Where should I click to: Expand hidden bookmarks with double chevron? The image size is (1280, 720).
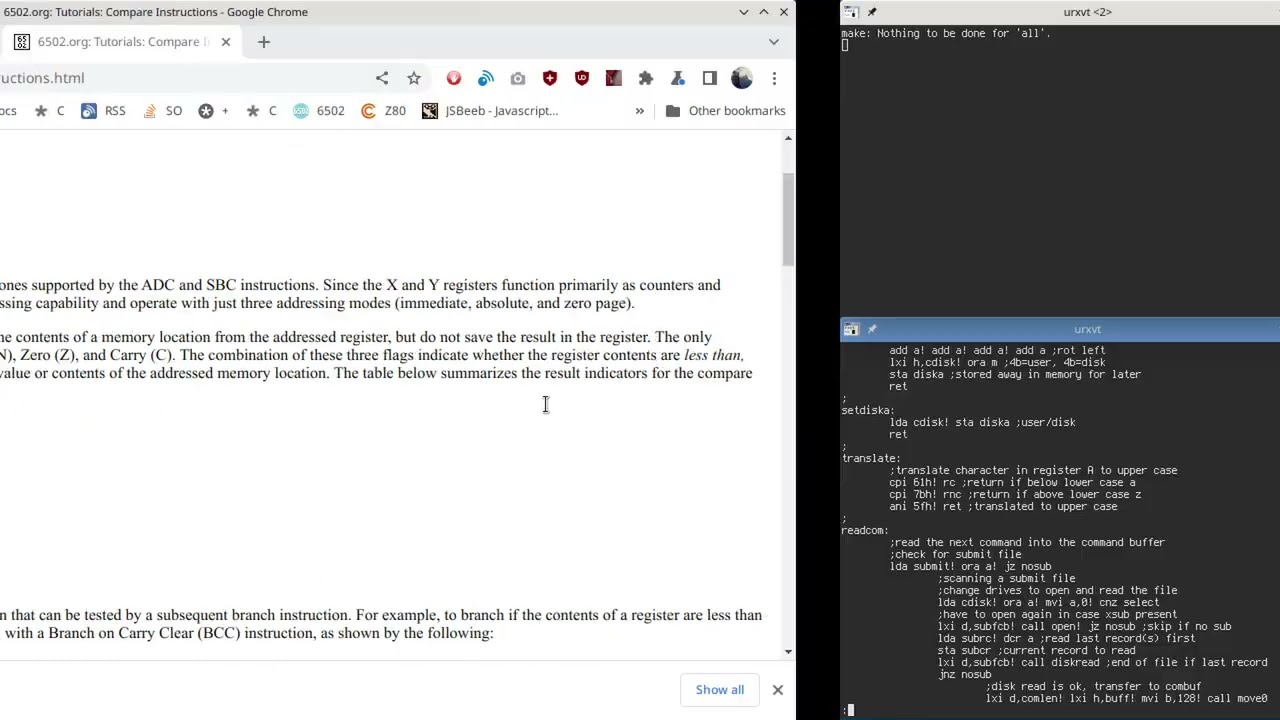pos(640,111)
